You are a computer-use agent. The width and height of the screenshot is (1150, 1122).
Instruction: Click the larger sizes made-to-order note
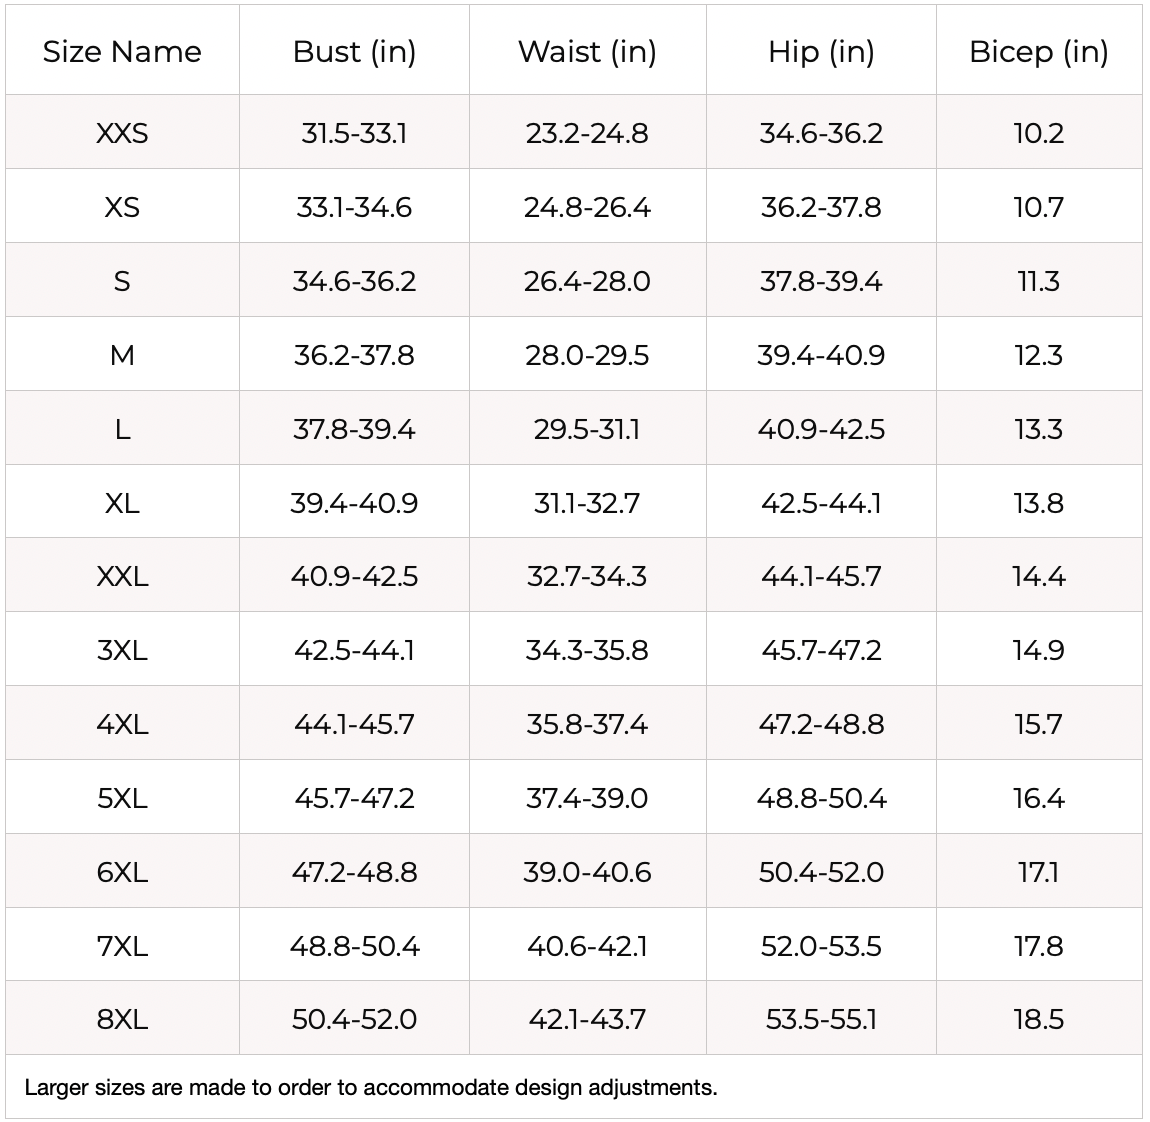tap(371, 1087)
